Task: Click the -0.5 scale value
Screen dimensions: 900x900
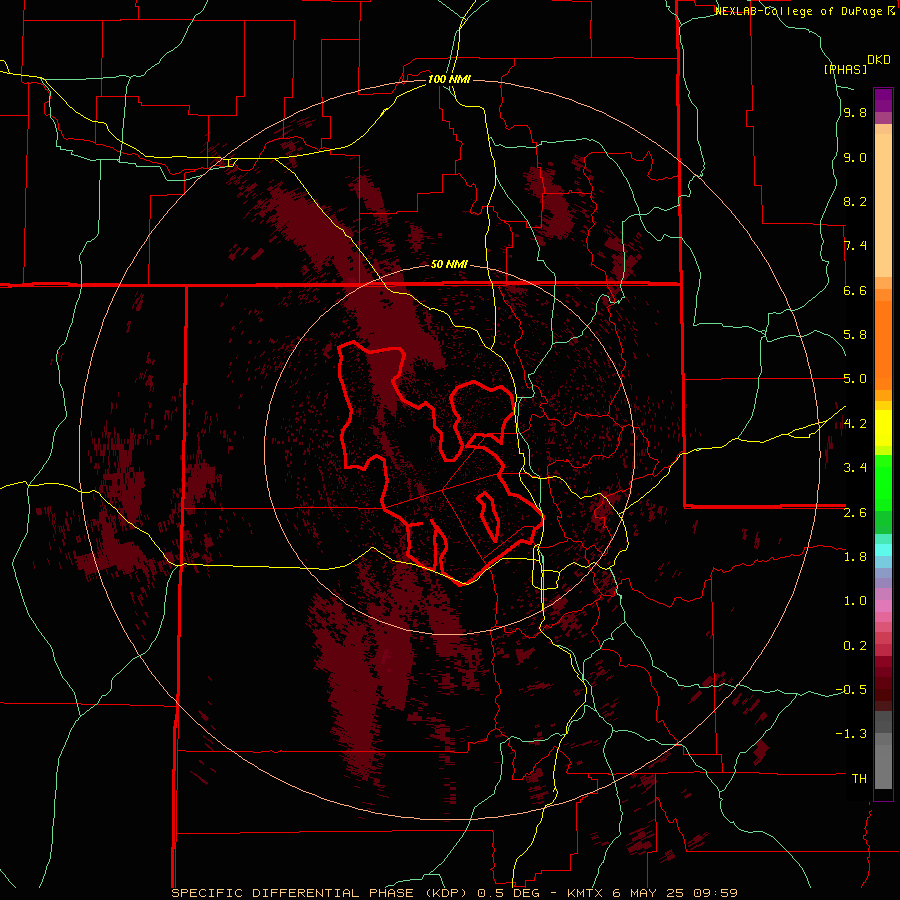Action: point(851,690)
